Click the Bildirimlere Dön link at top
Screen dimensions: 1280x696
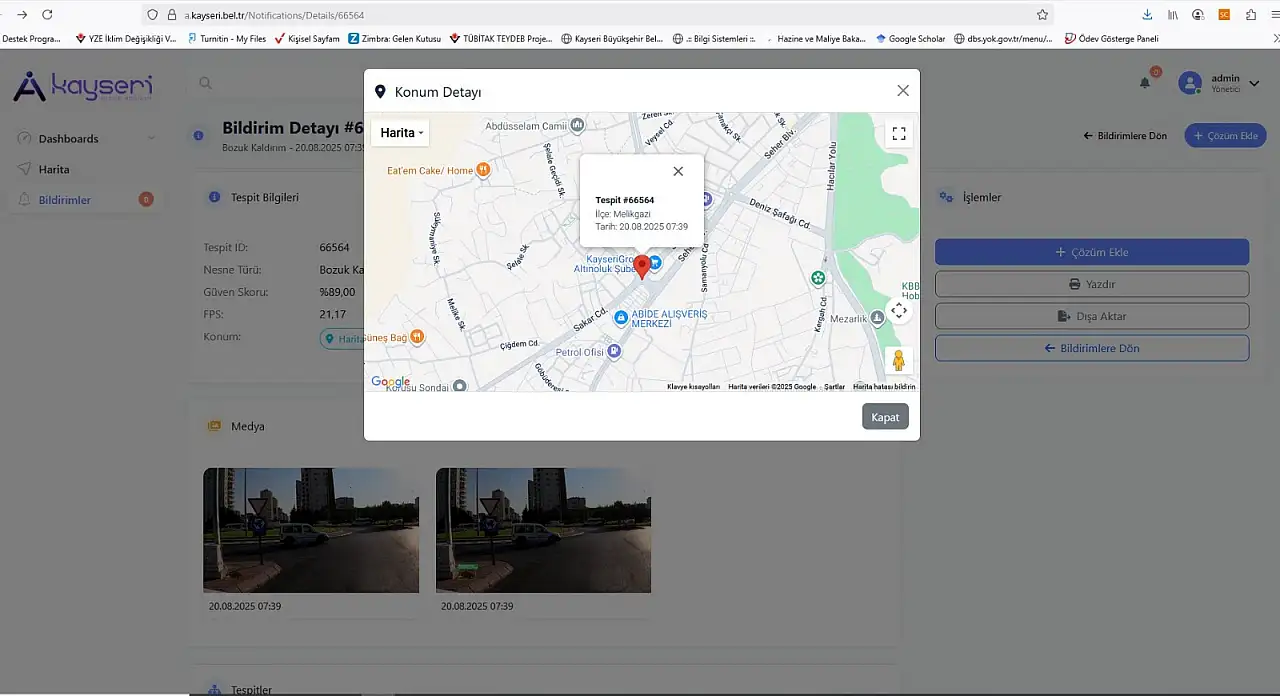coord(1125,136)
